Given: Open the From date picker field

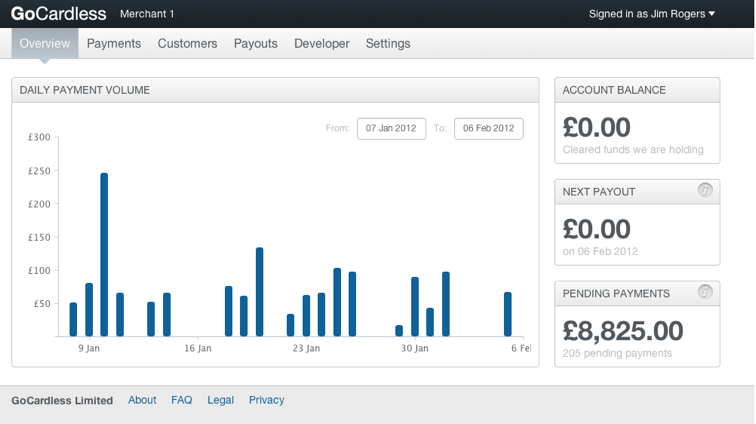Looking at the screenshot, I should pyautogui.click(x=391, y=128).
